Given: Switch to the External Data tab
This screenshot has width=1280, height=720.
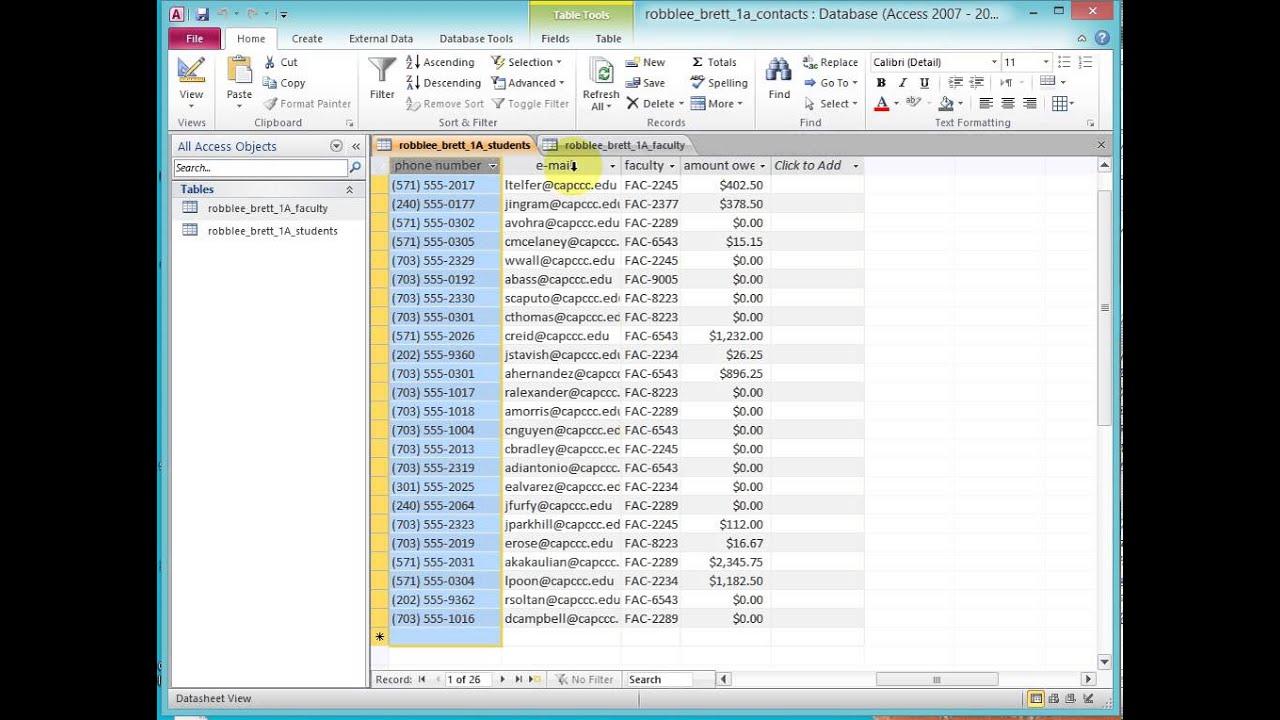Looking at the screenshot, I should (x=381, y=38).
